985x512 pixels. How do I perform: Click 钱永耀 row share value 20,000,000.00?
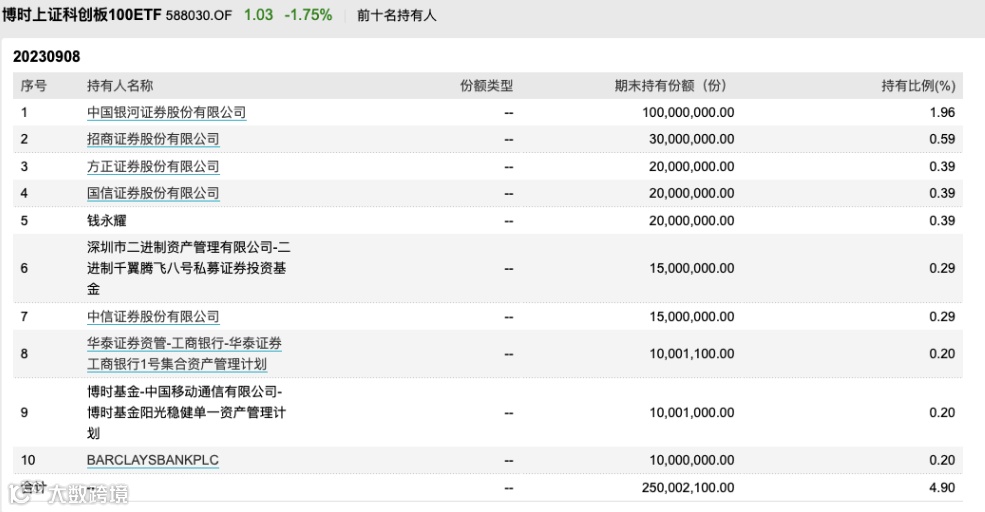coord(692,221)
